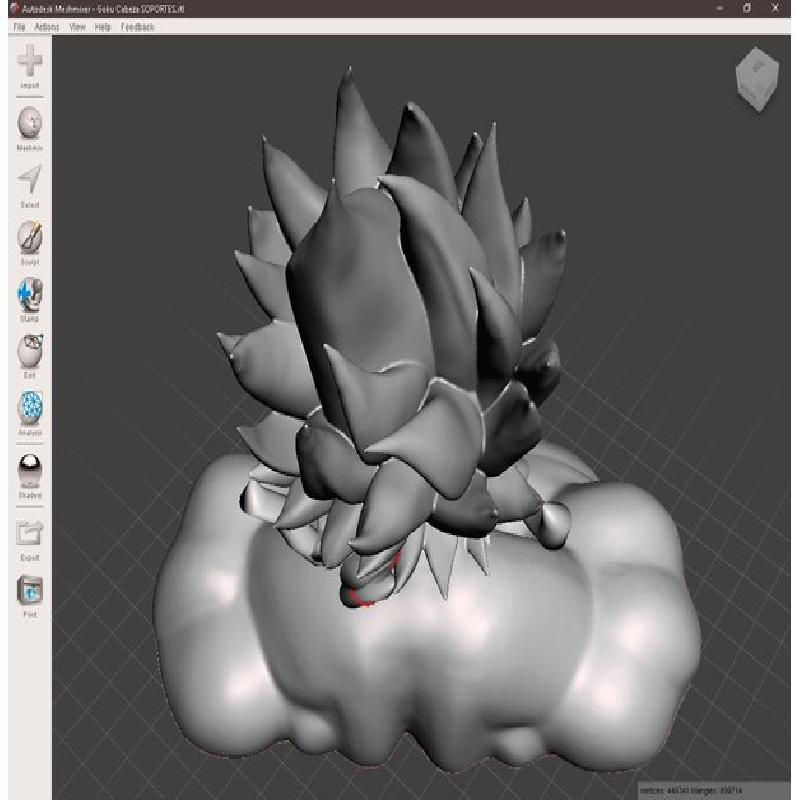Close the Meshmixer window
This screenshot has height=800, width=800.
[775, 8]
